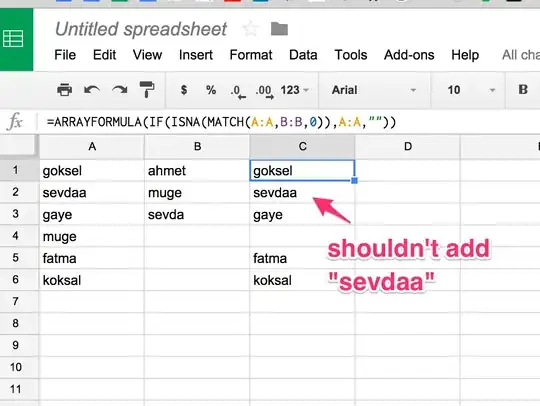Select column B header
The width and height of the screenshot is (540, 406).
pos(197,147)
